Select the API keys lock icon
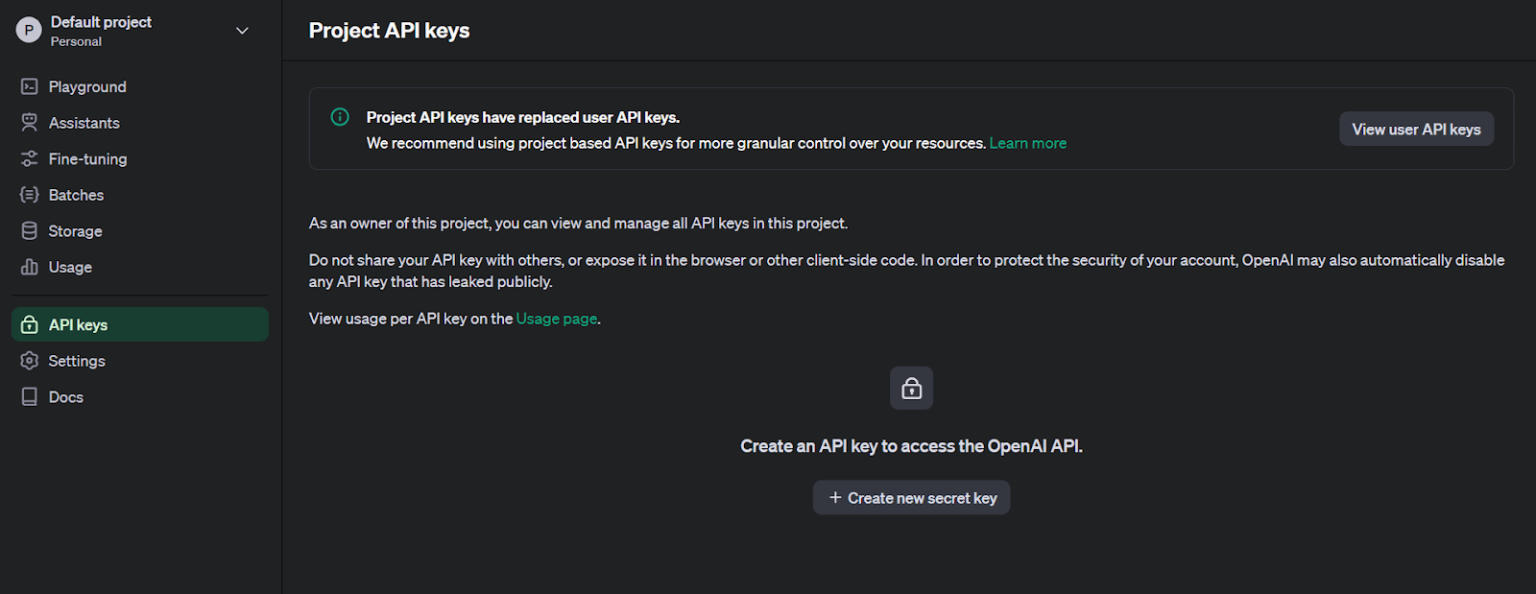 coord(30,324)
